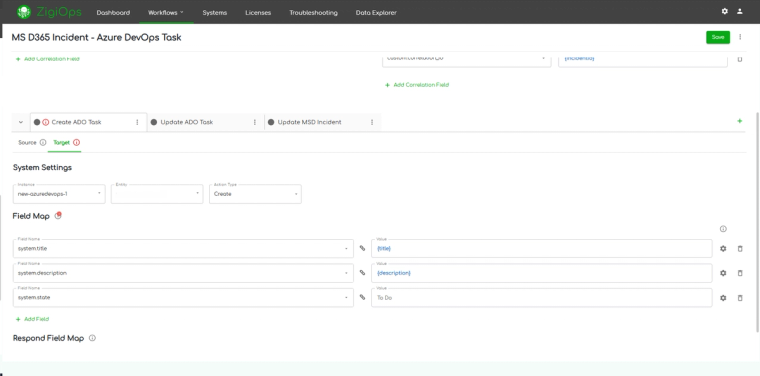Screen dimensions: 760x376
Task: Add a new action with the plus icon
Action: [x=740, y=121]
